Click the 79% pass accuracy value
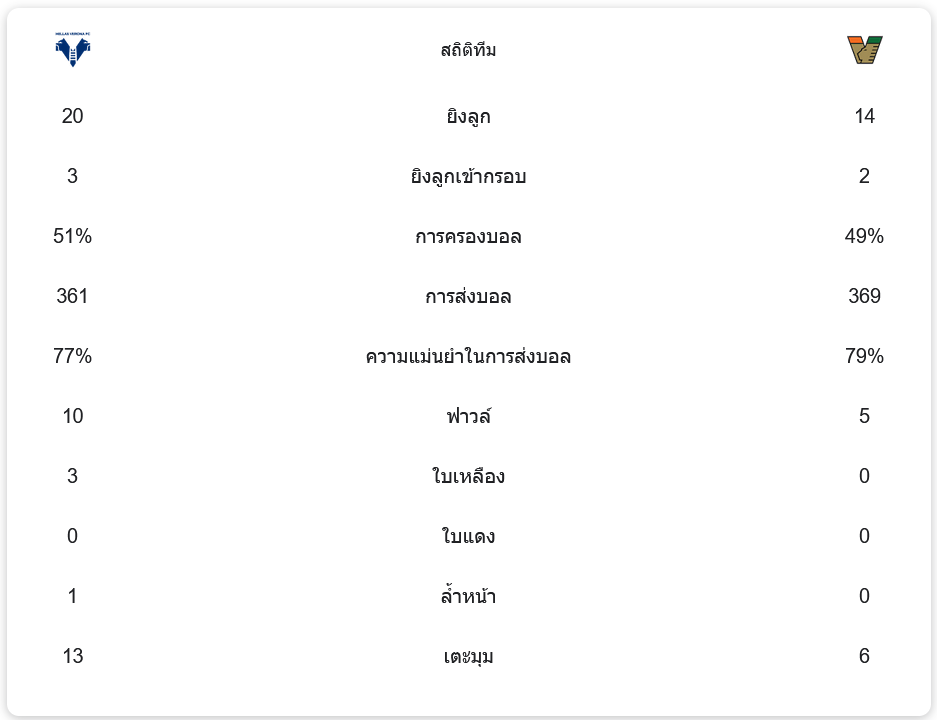937x720 pixels. (x=864, y=357)
